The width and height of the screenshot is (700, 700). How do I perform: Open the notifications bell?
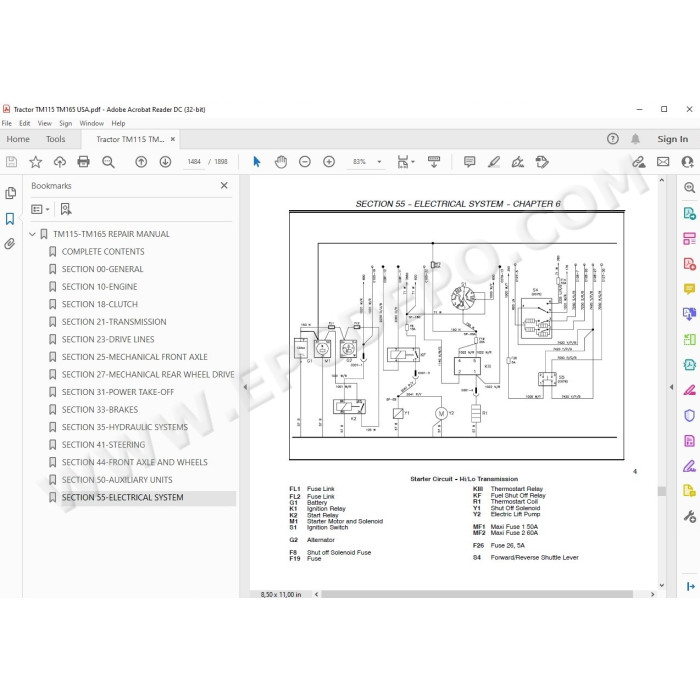click(x=635, y=139)
